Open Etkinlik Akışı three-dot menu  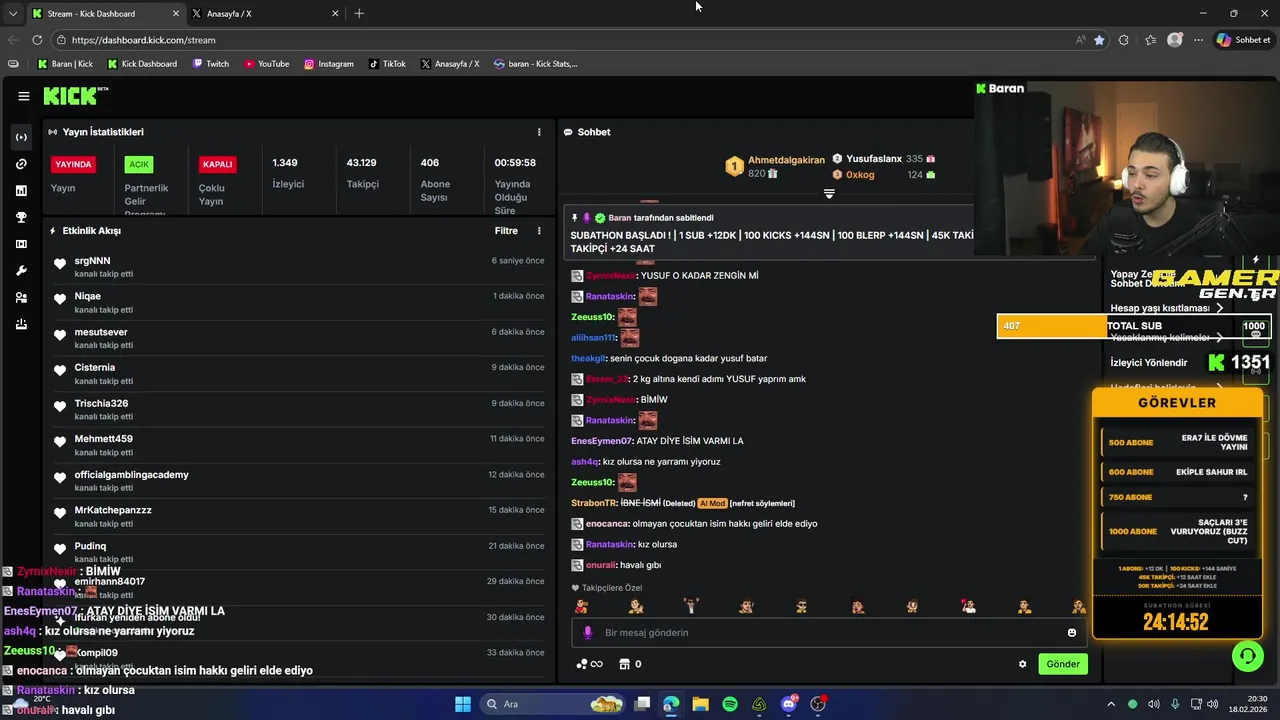point(539,231)
